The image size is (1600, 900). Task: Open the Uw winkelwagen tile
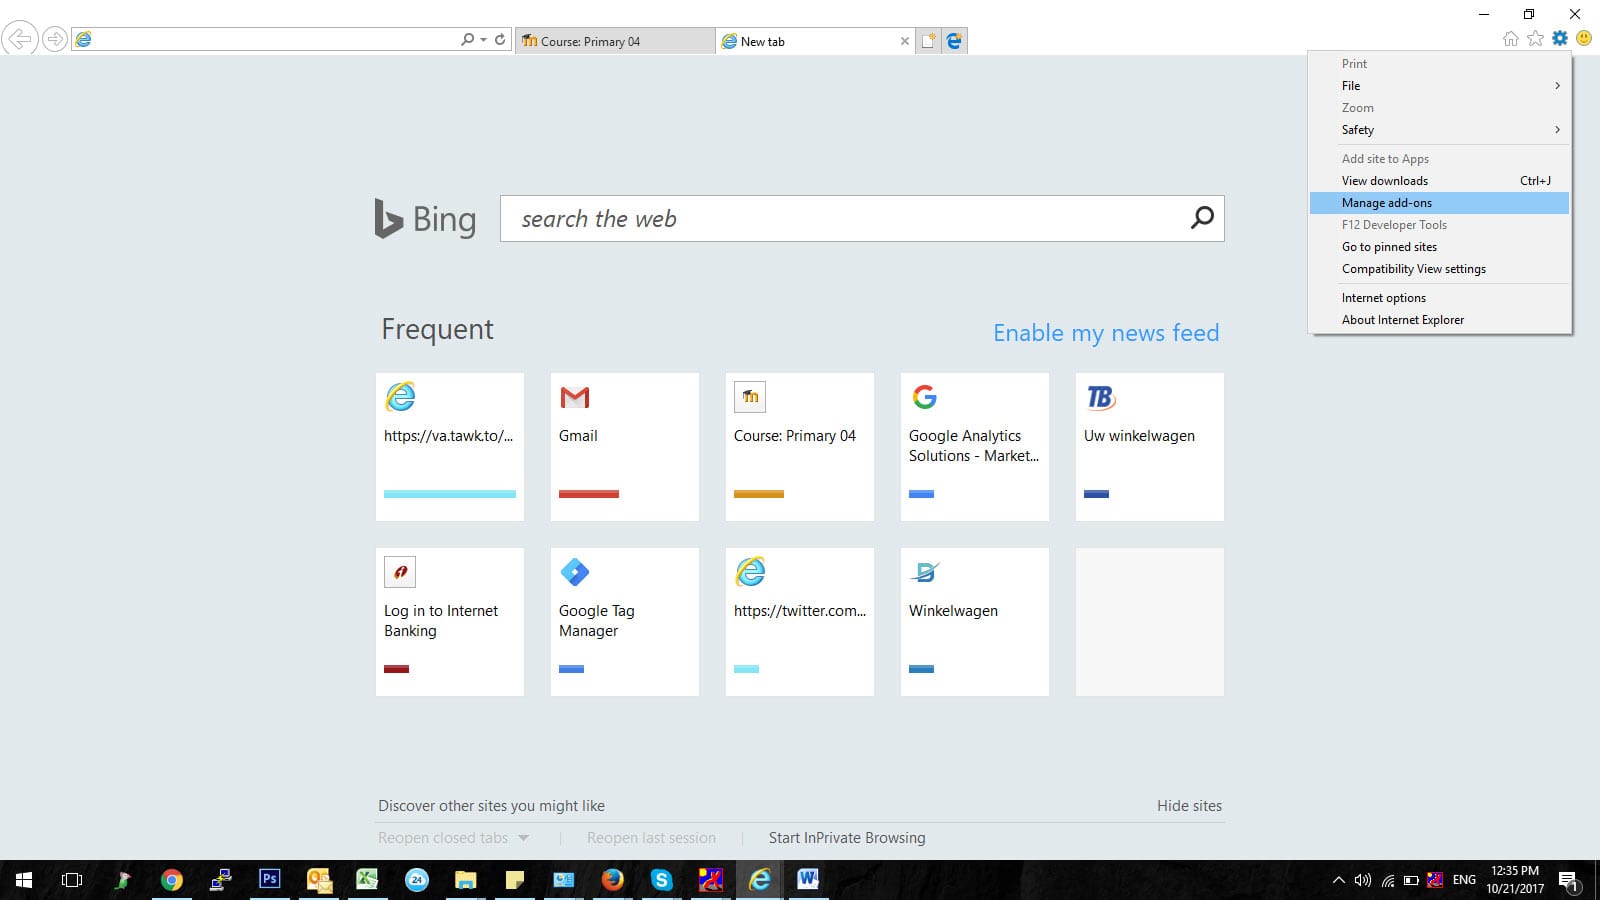coord(1150,447)
